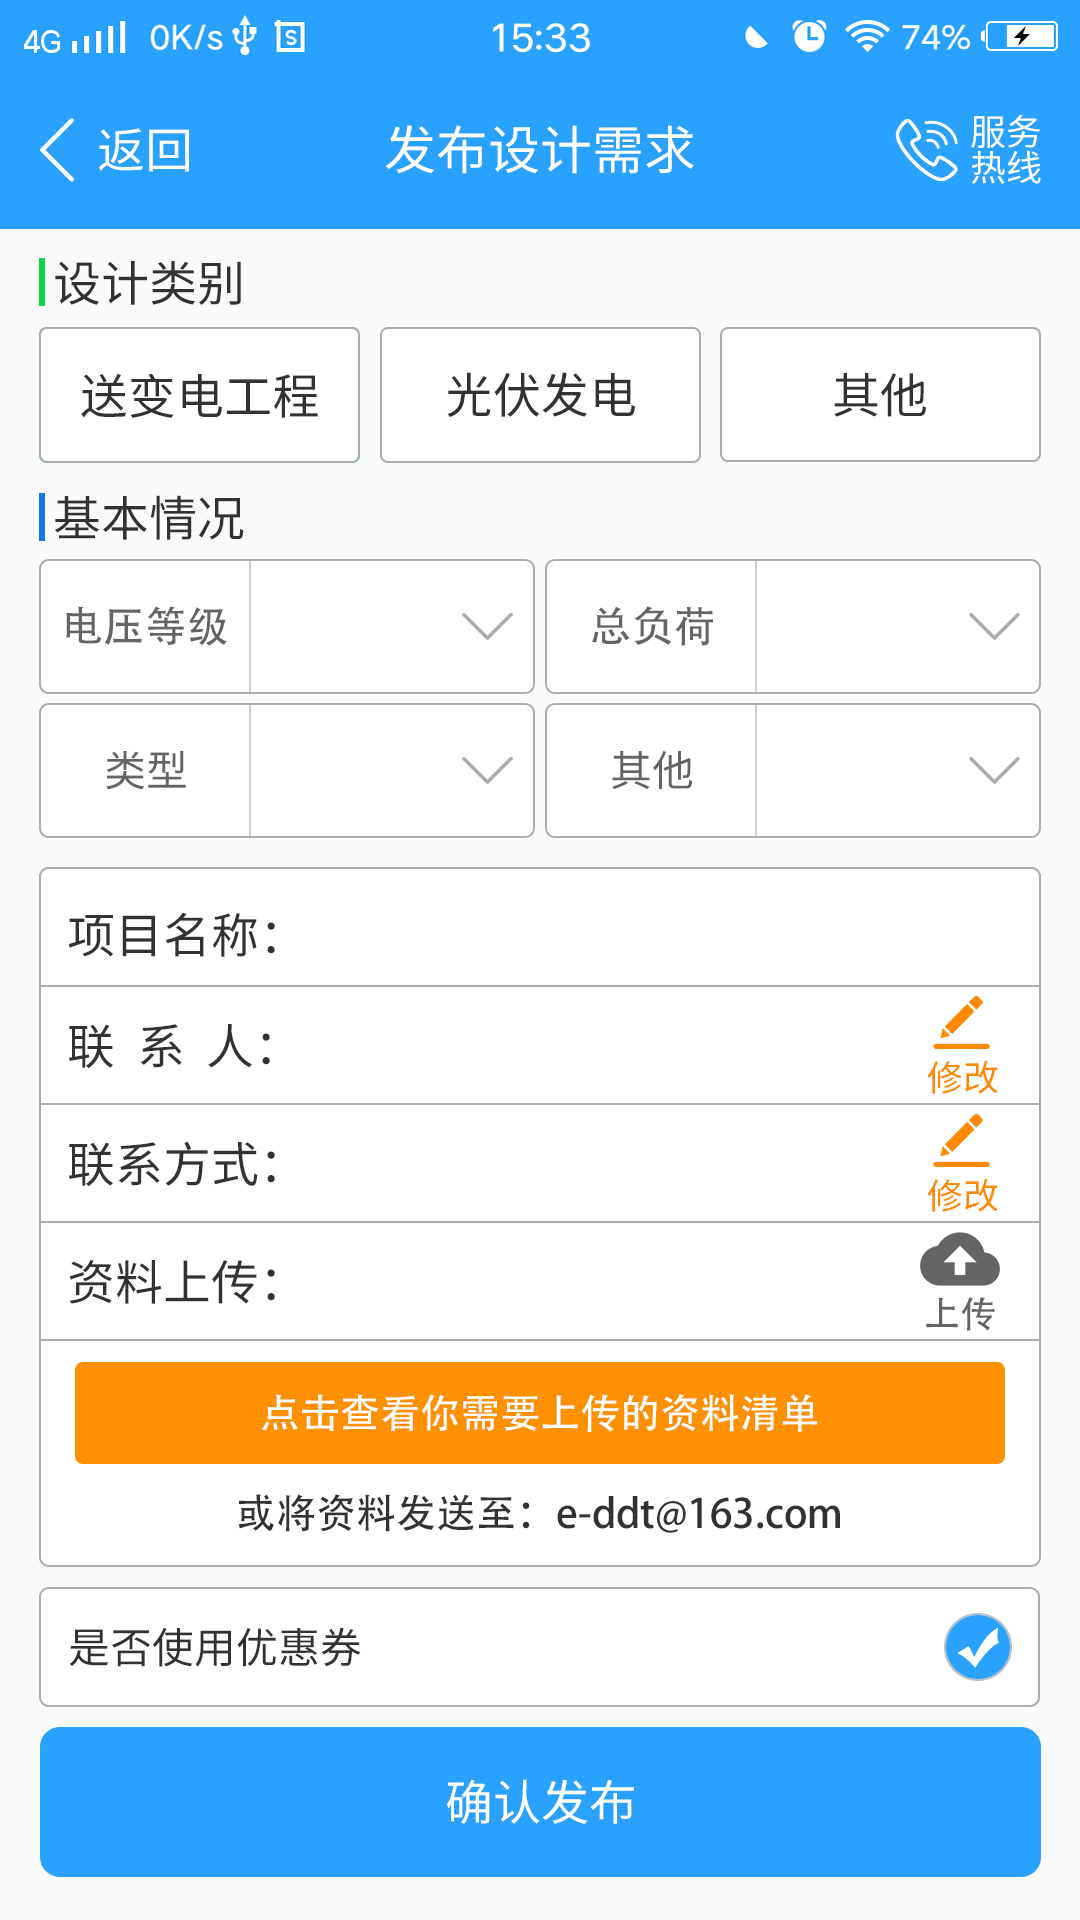Tap the alarm clock status icon
The image size is (1080, 1920).
(809, 37)
